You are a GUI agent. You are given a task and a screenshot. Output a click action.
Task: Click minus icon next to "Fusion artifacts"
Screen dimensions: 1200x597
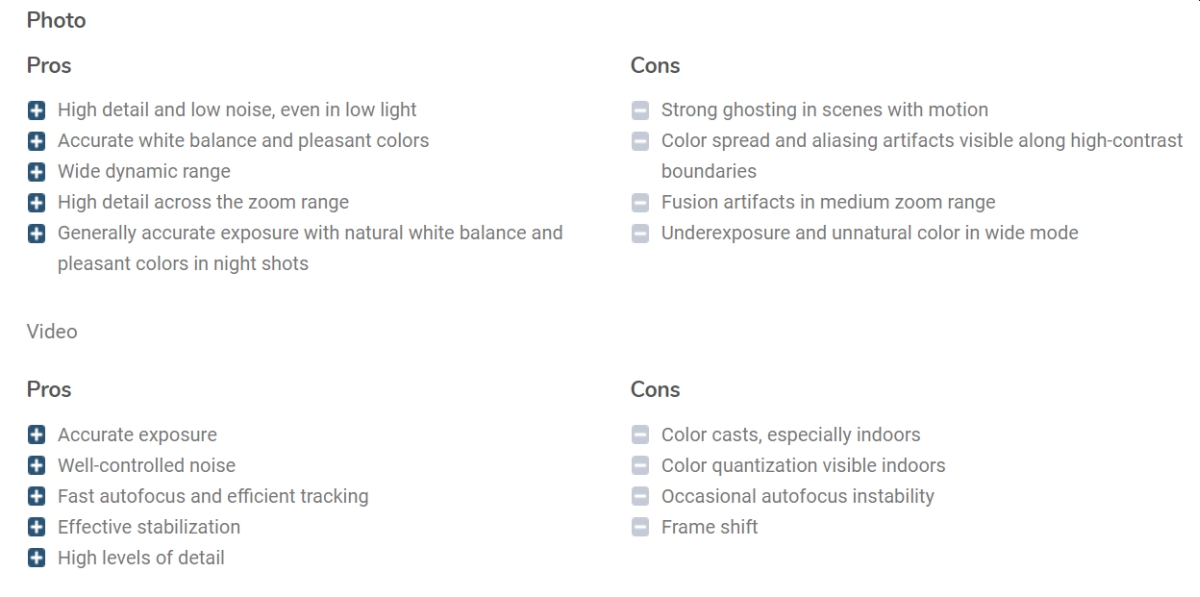tap(640, 203)
